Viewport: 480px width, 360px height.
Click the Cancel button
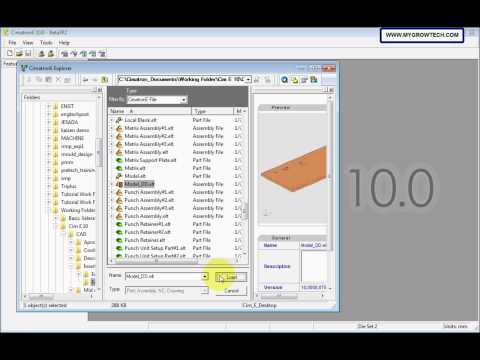click(x=231, y=291)
